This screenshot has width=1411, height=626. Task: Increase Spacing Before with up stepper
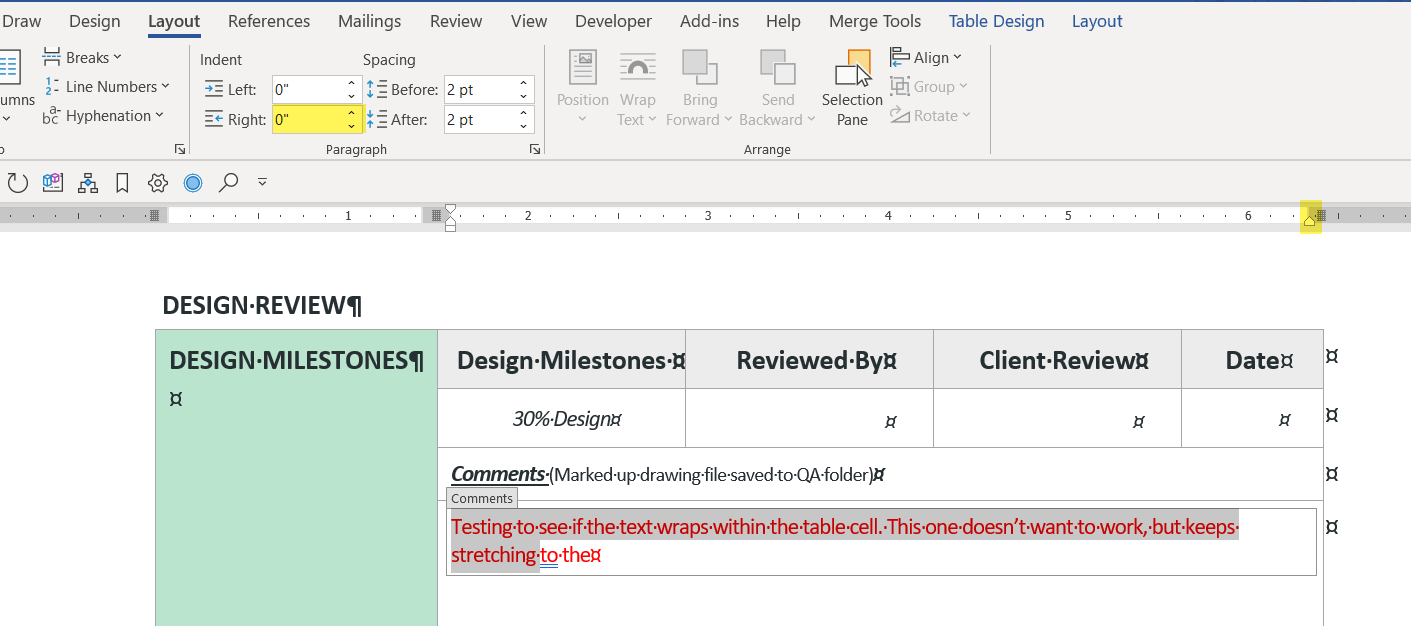tap(523, 84)
